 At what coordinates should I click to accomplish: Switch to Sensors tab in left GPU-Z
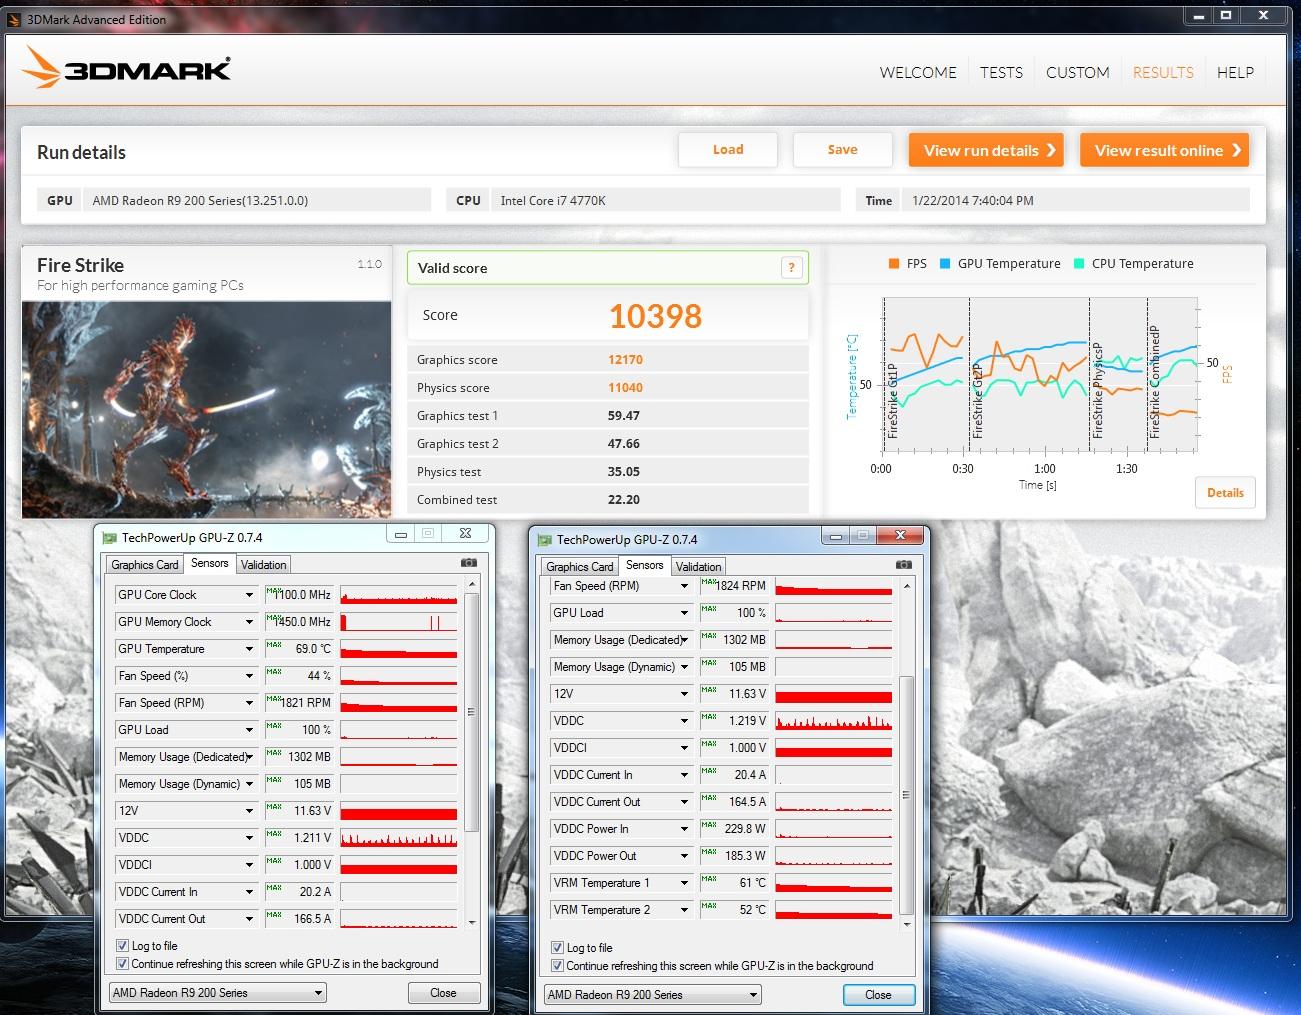click(210, 563)
